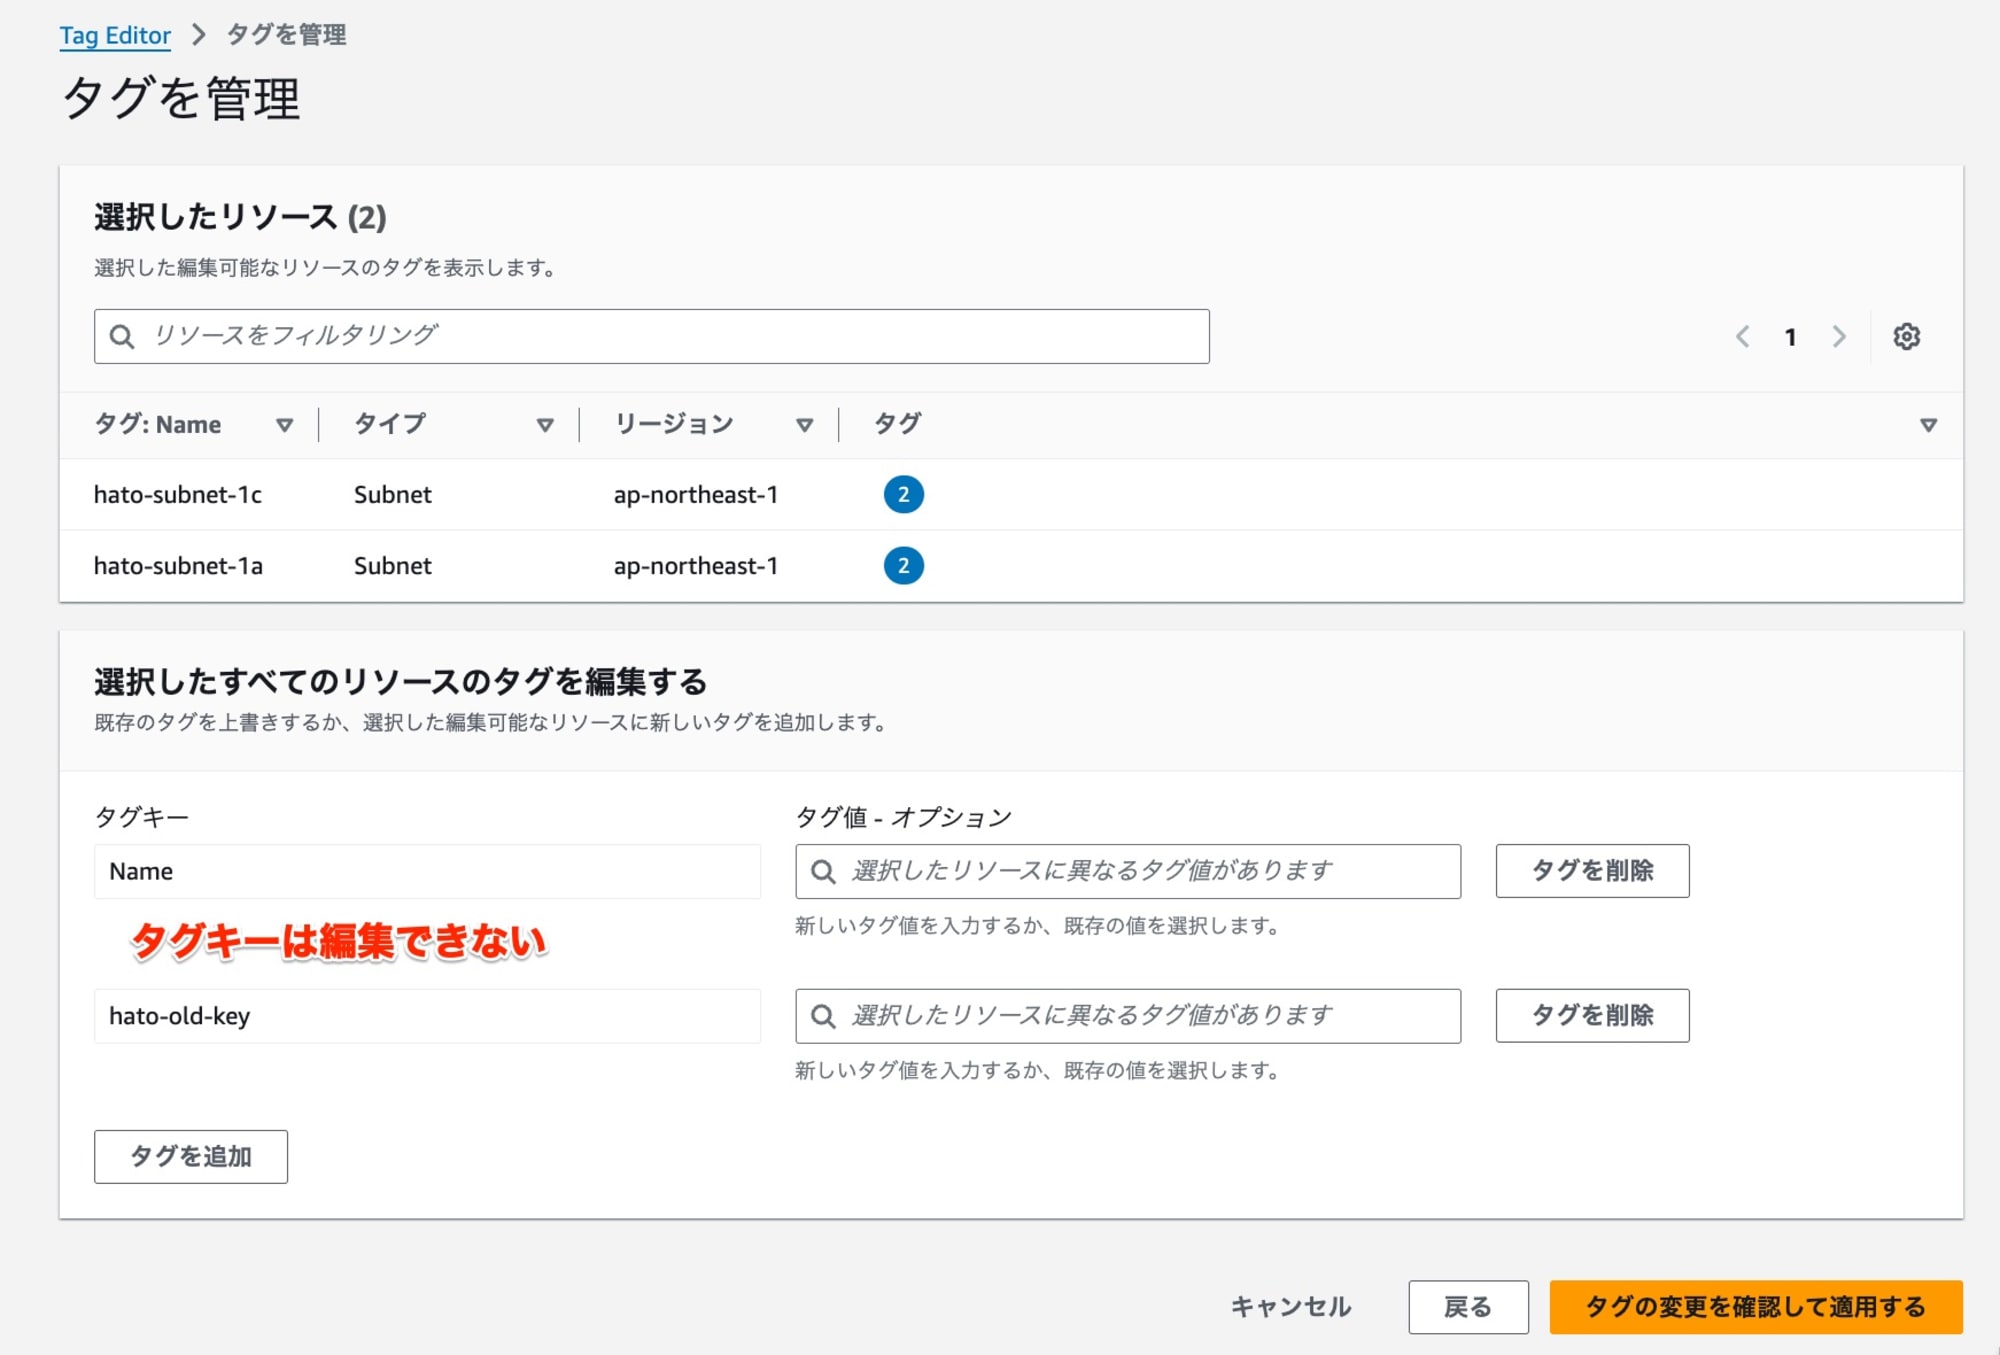Click the magnifier icon in resource filter
This screenshot has width=2000, height=1355.
coord(122,336)
